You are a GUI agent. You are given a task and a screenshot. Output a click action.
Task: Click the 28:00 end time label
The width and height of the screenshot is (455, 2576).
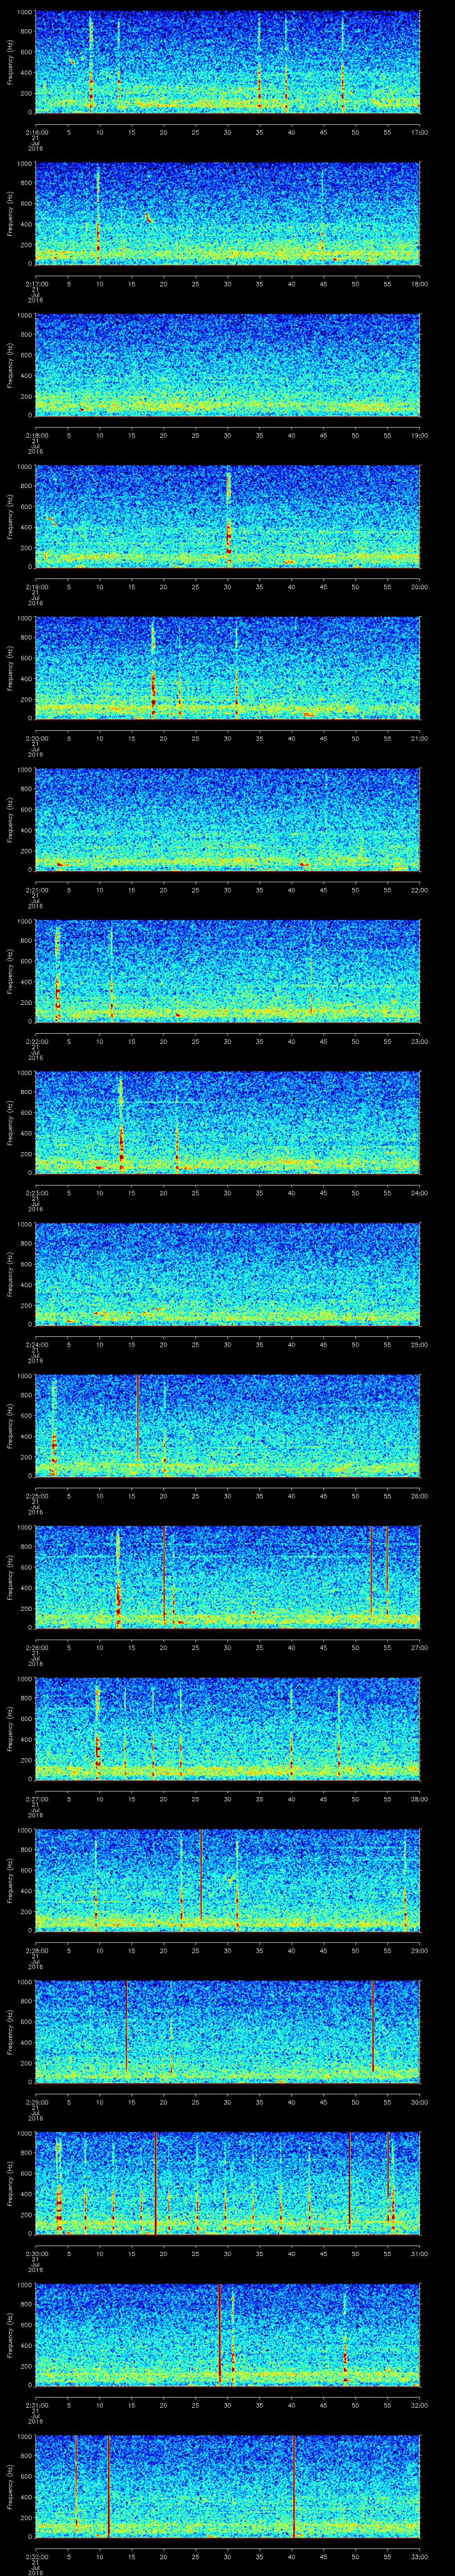420,1798
